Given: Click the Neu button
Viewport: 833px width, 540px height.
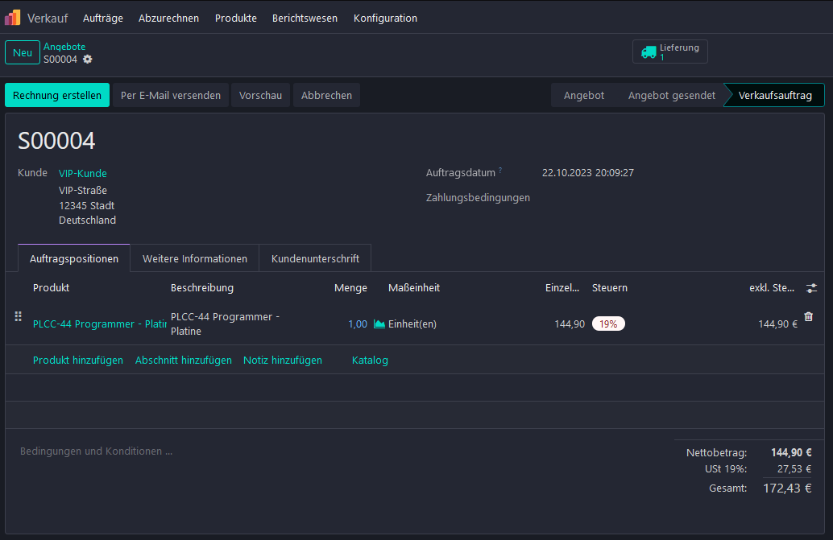Looking at the screenshot, I should [x=22, y=53].
